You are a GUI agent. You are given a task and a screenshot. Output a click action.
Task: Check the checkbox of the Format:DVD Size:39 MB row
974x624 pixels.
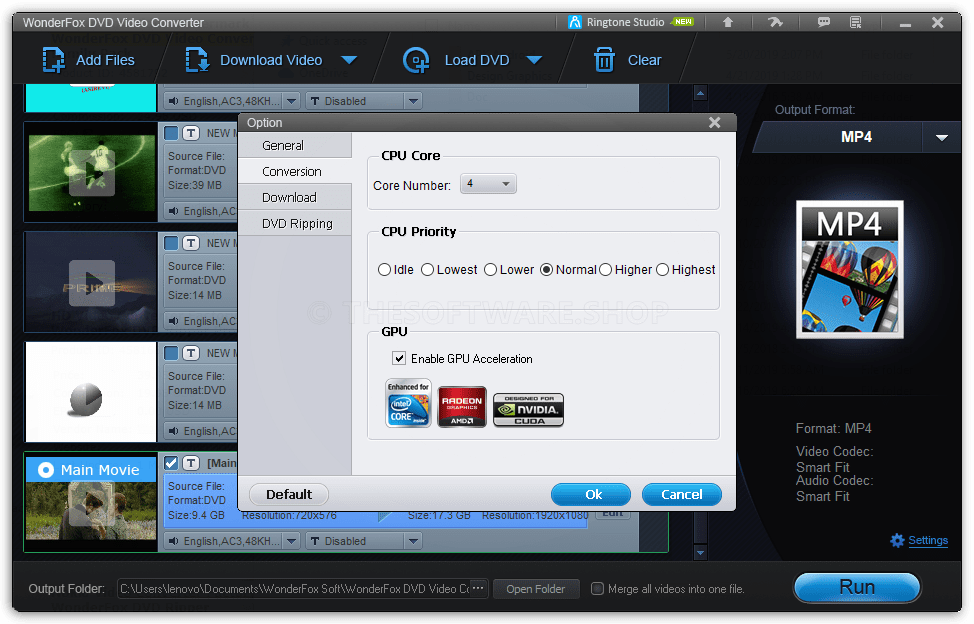[x=171, y=133]
